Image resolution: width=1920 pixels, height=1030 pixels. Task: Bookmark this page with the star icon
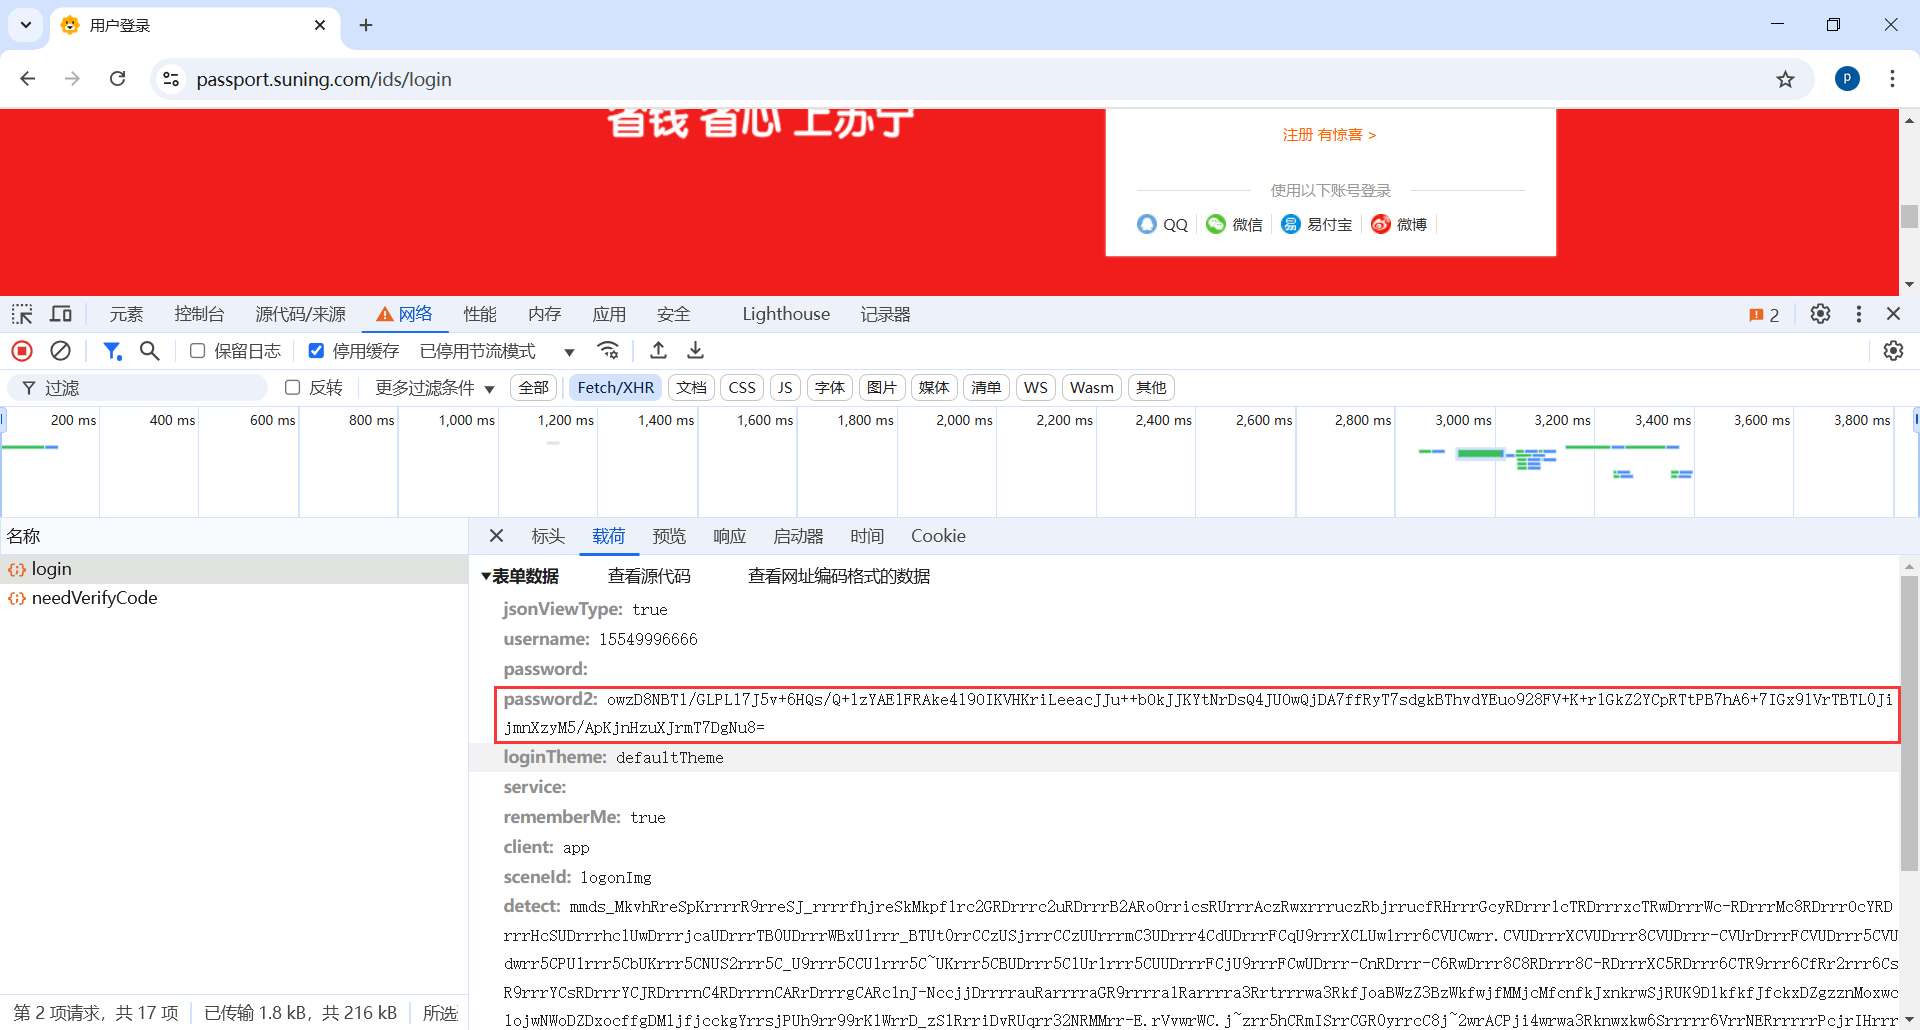point(1785,79)
